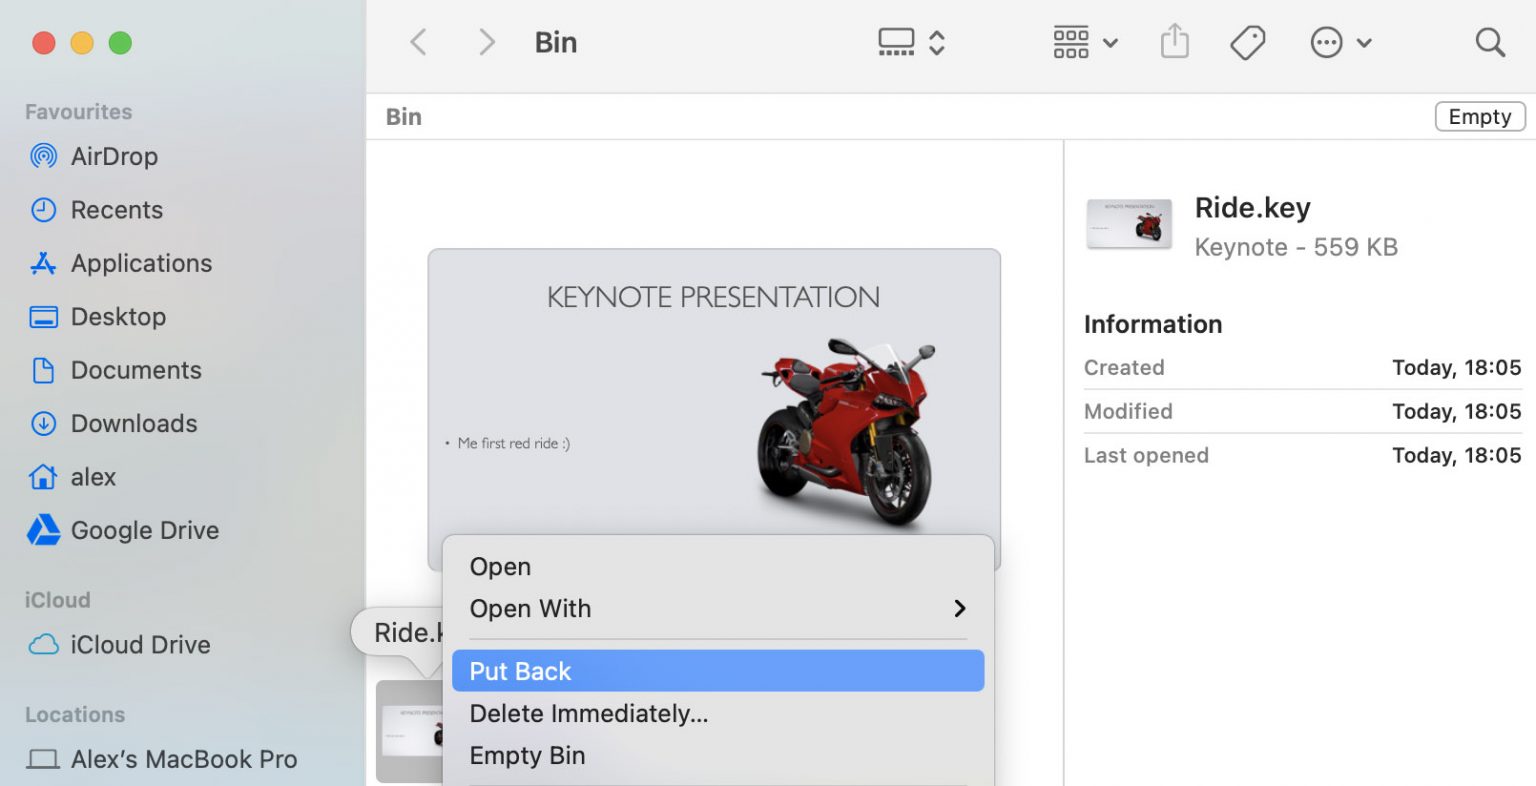Choose Empty Bin in the context menu
Screen dimensions: 1536x786
pos(527,756)
